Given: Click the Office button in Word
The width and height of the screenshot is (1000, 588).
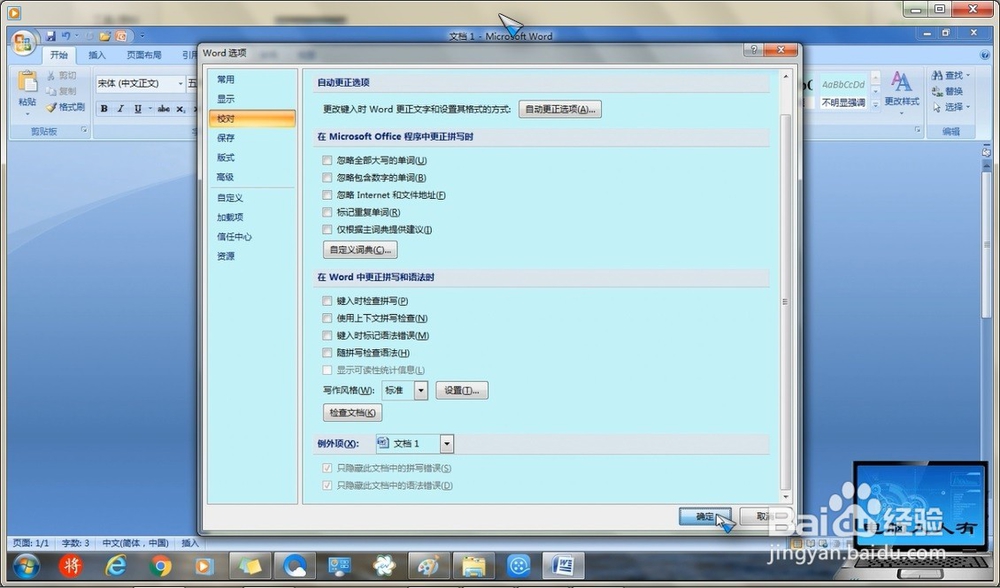Looking at the screenshot, I should click(24, 43).
